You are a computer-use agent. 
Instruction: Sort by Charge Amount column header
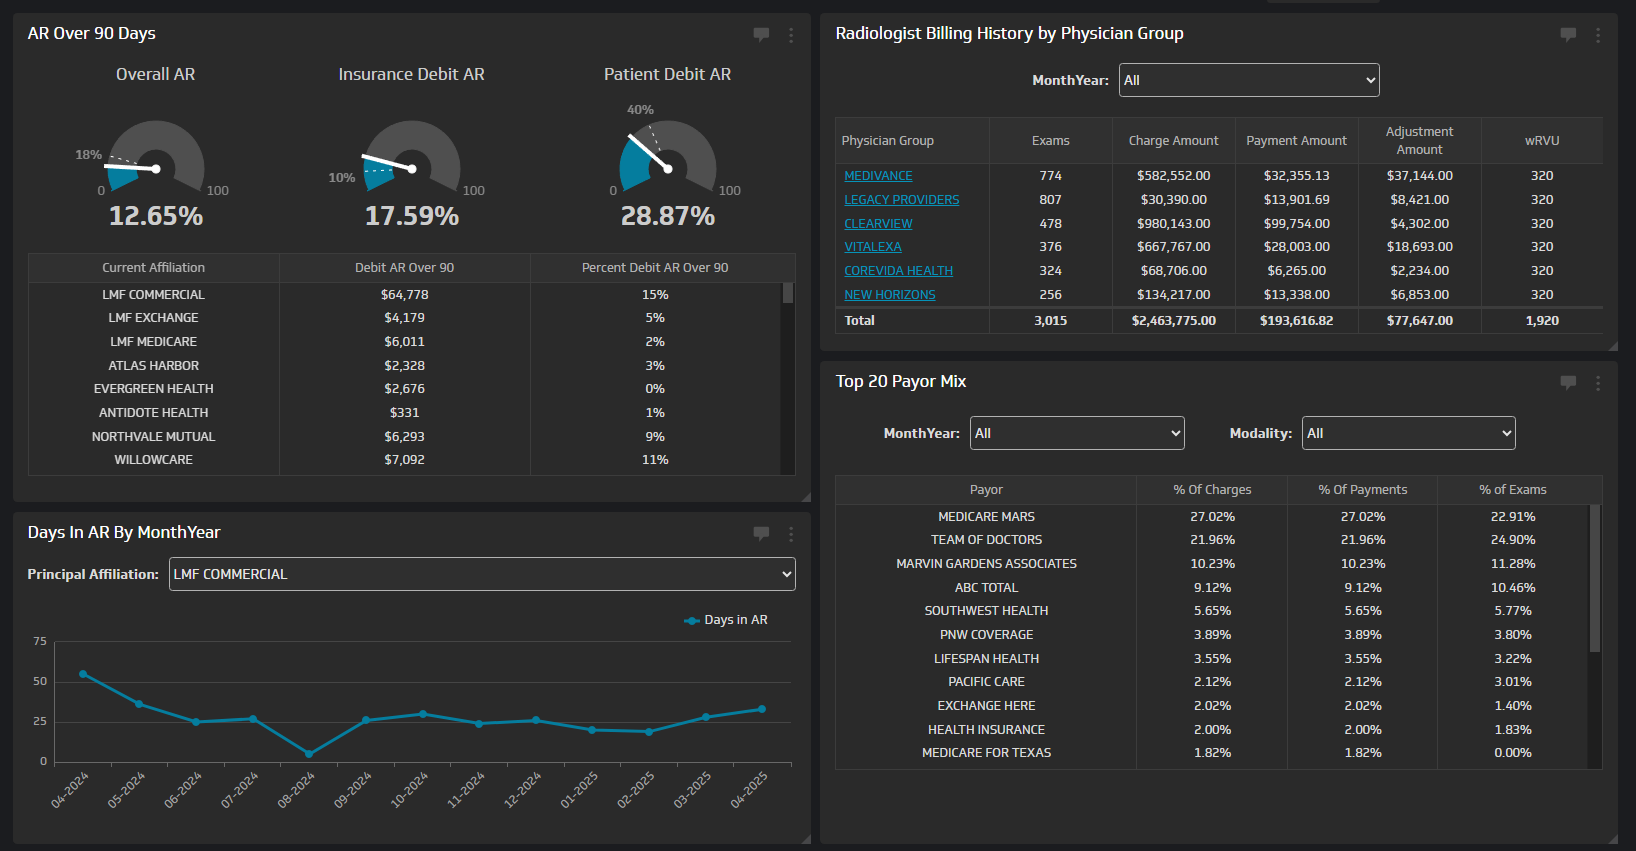click(1174, 141)
